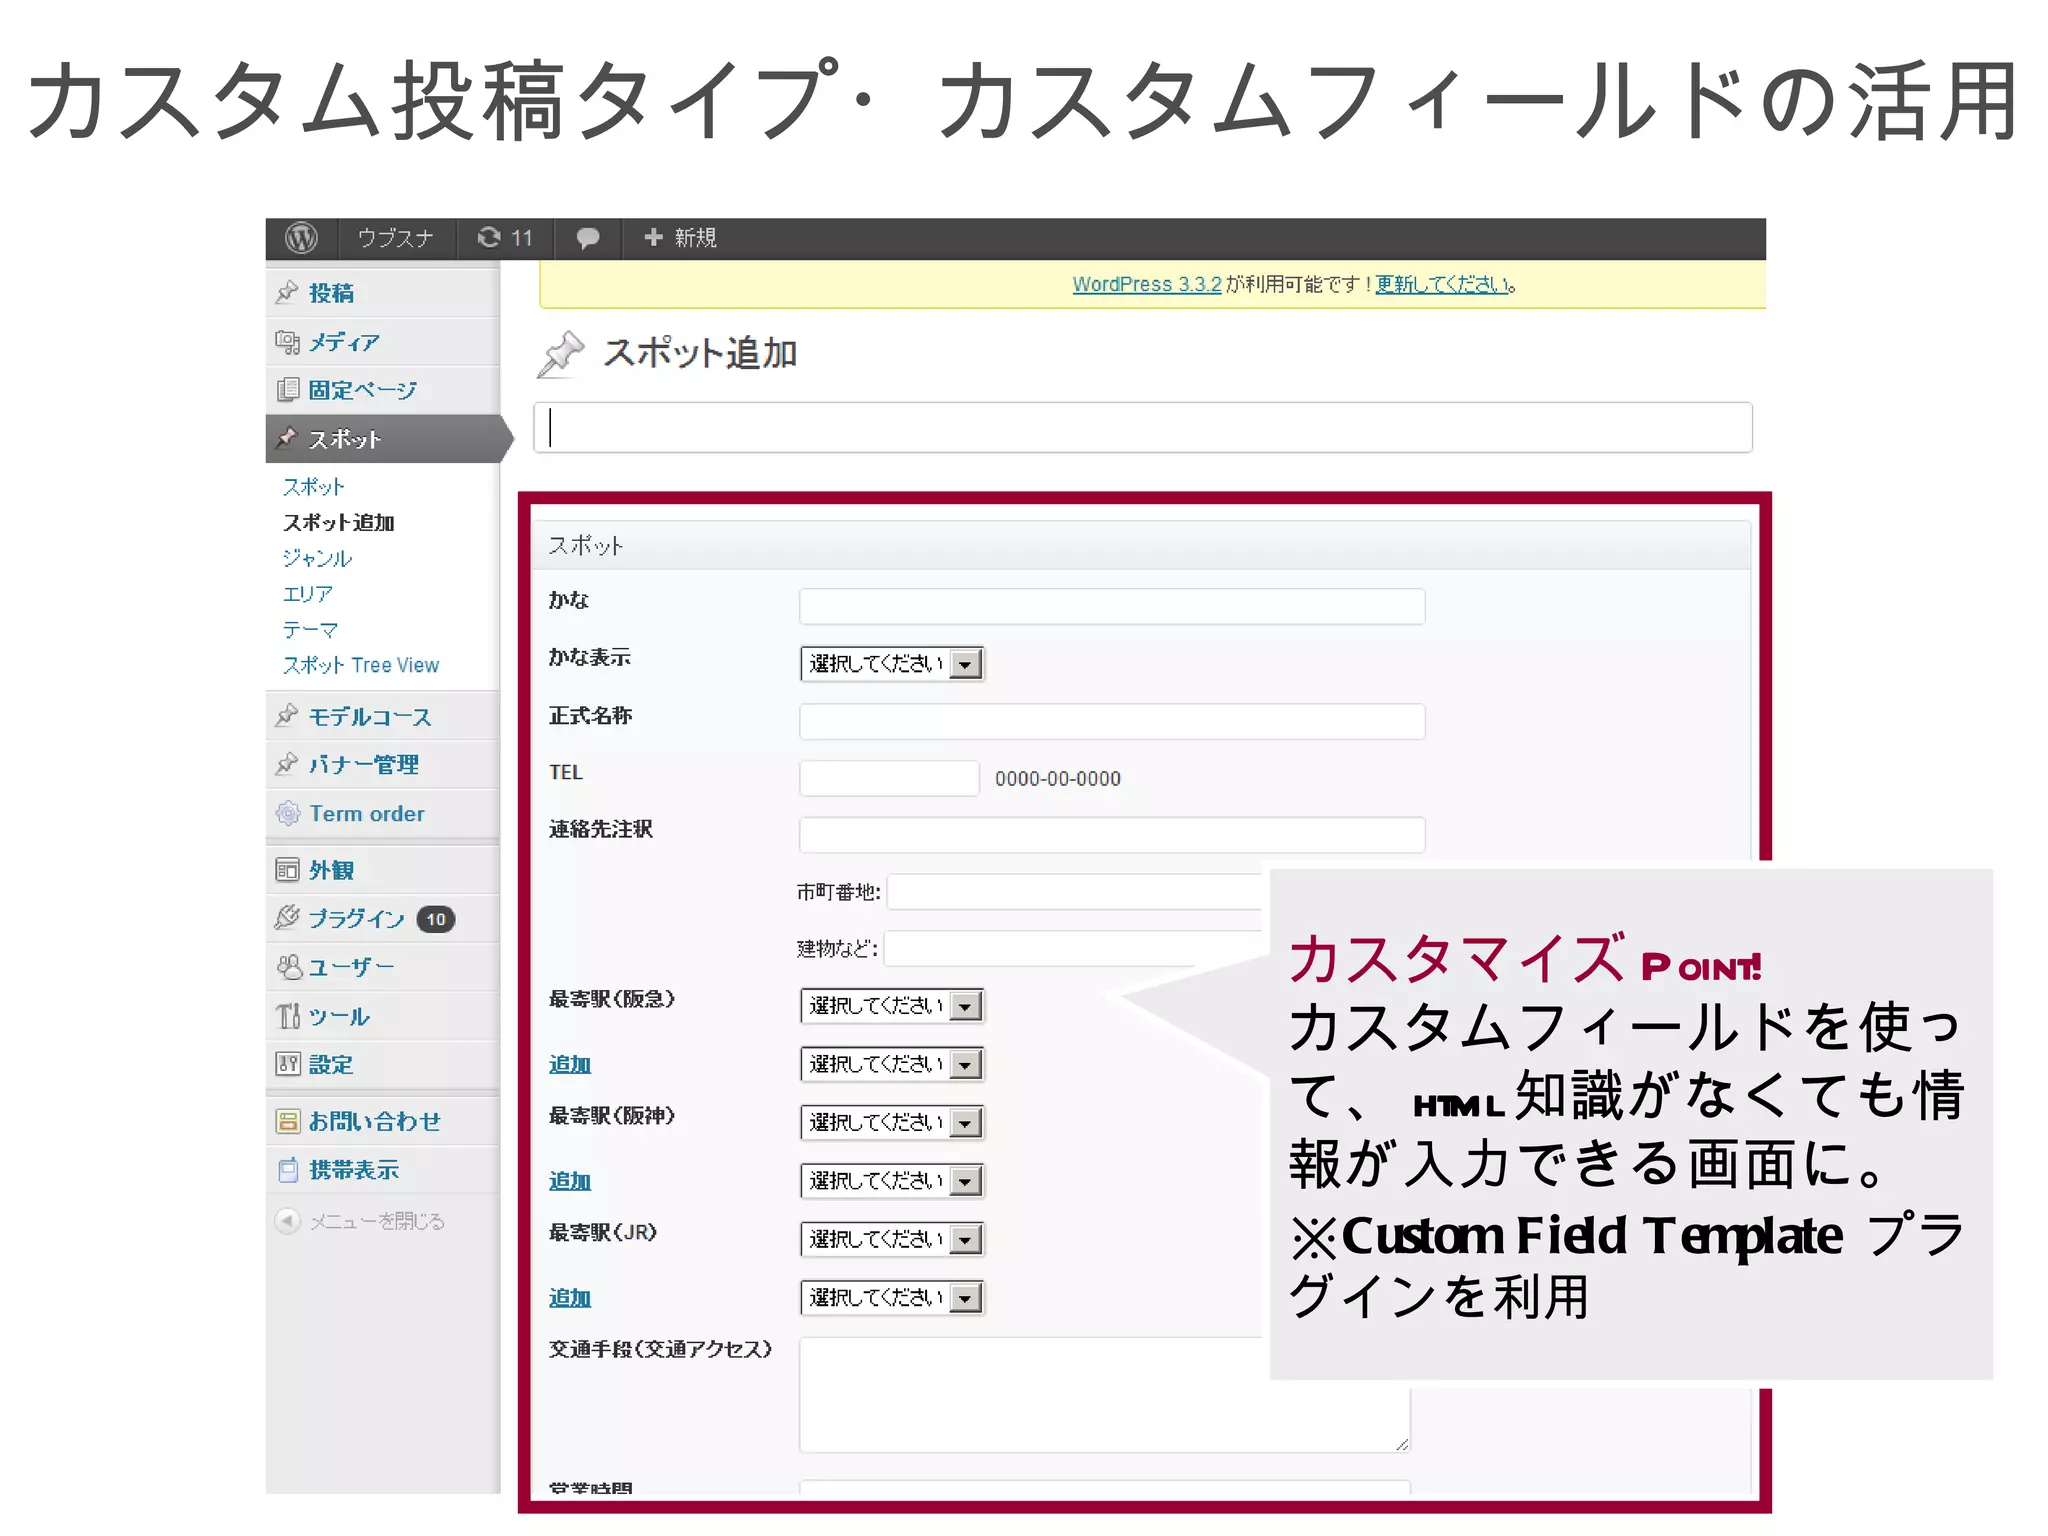Click the 建物など input field

[1075, 948]
